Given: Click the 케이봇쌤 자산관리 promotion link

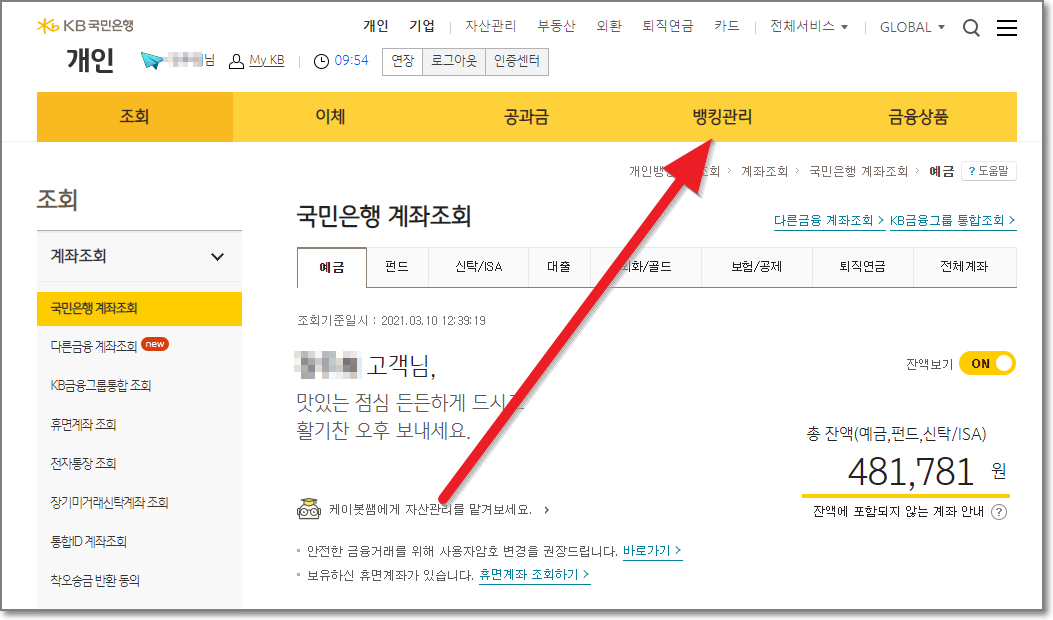Looking at the screenshot, I should coord(439,509).
